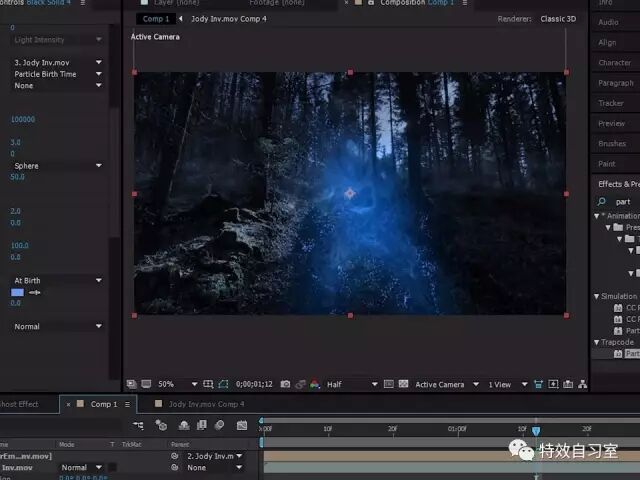Open the Normal mode dropdown for Inv.mov layer
The image size is (640, 480).
(x=81, y=467)
